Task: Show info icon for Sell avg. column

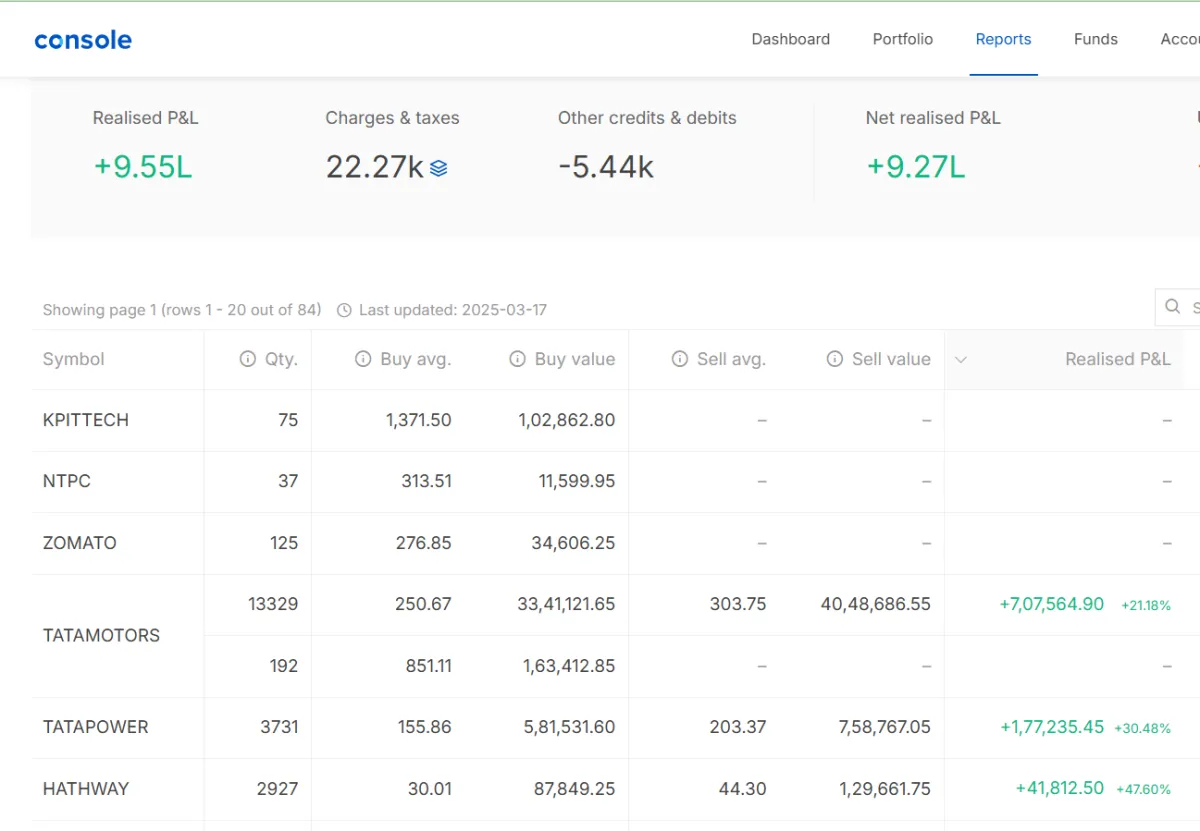Action: pos(680,359)
